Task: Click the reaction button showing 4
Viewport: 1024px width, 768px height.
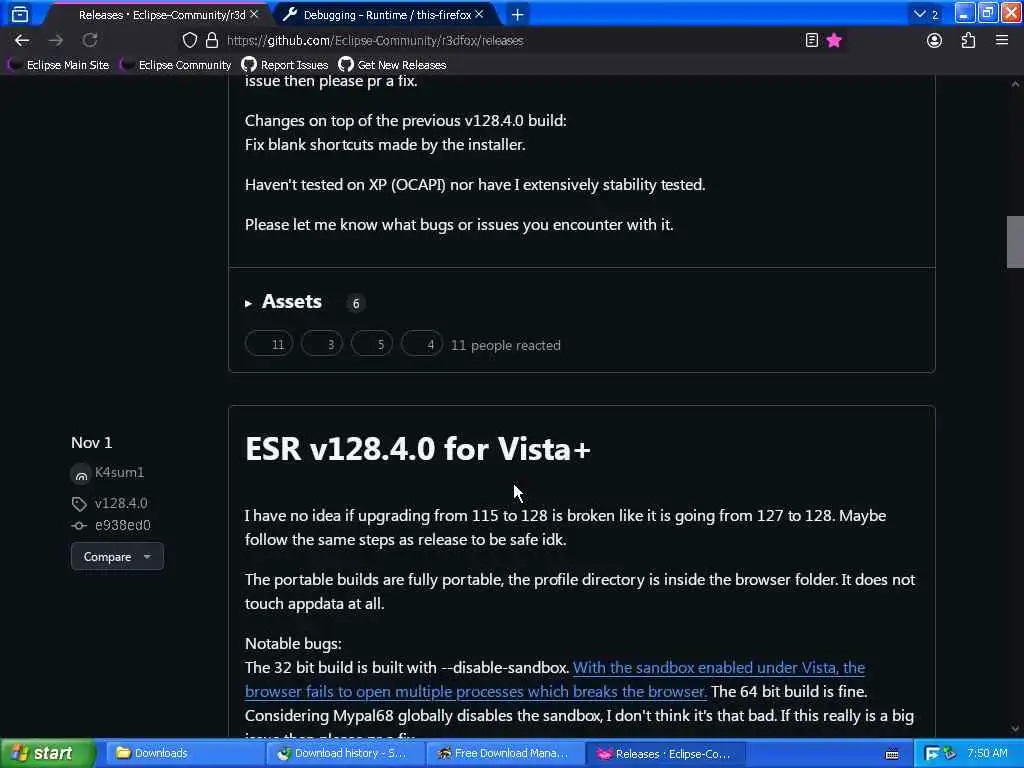Action: pyautogui.click(x=421, y=344)
